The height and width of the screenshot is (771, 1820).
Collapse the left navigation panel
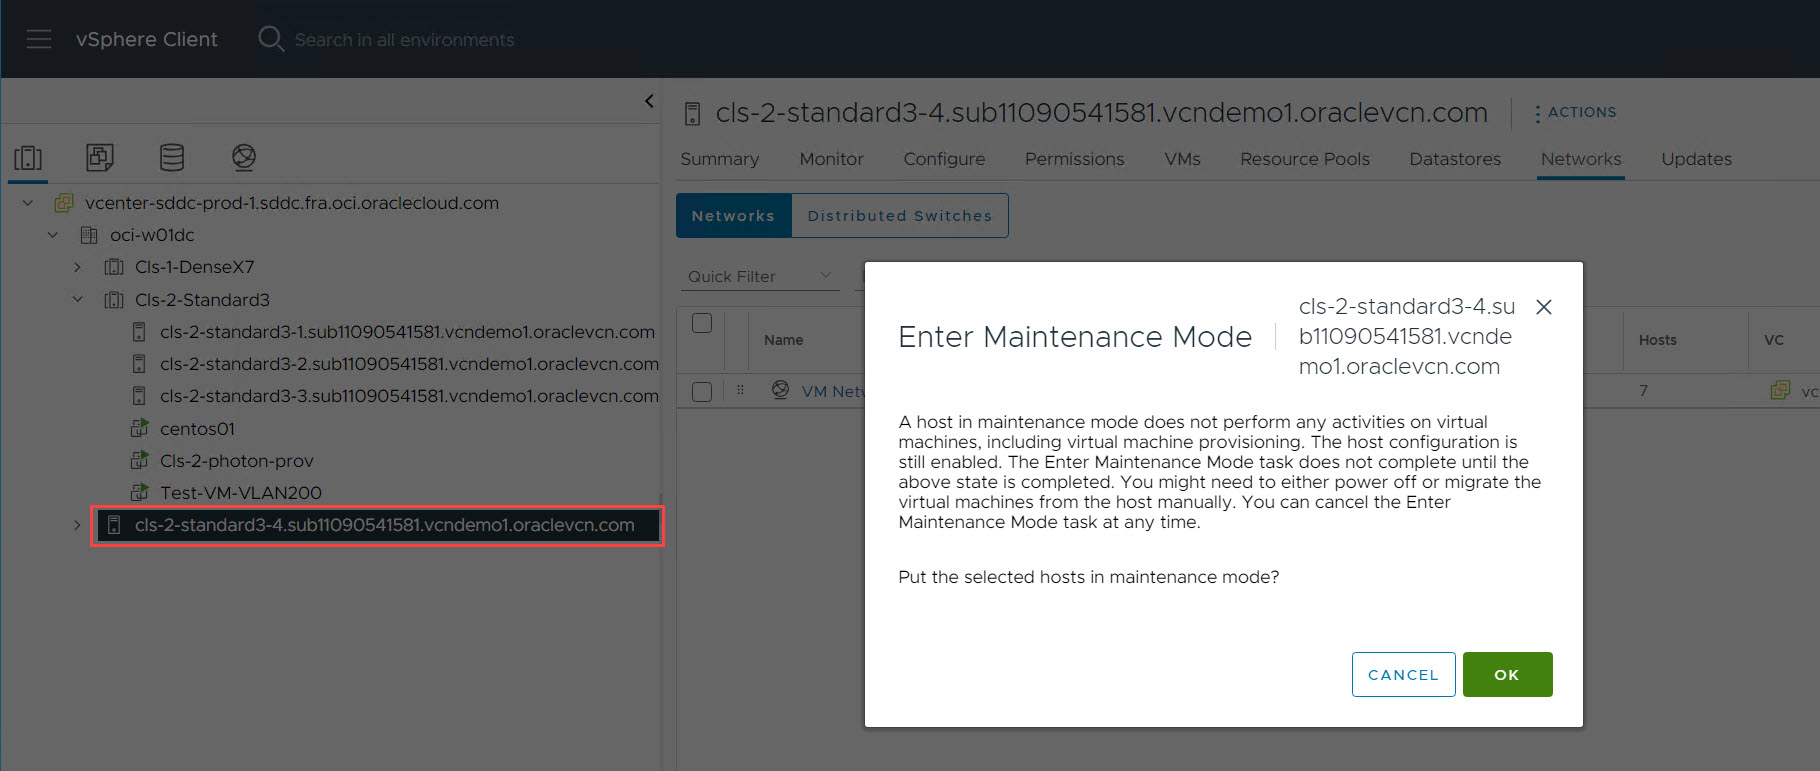[649, 101]
